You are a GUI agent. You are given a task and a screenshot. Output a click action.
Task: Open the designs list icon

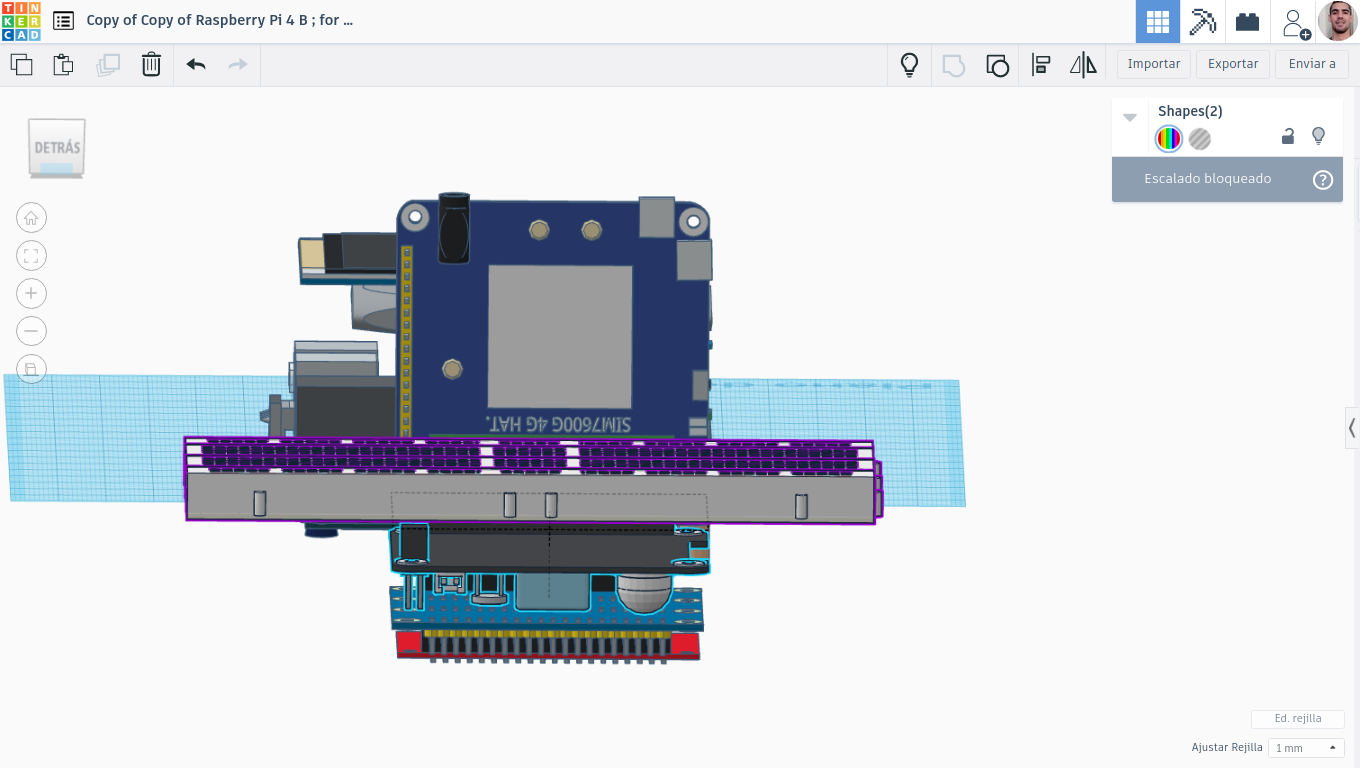click(63, 21)
